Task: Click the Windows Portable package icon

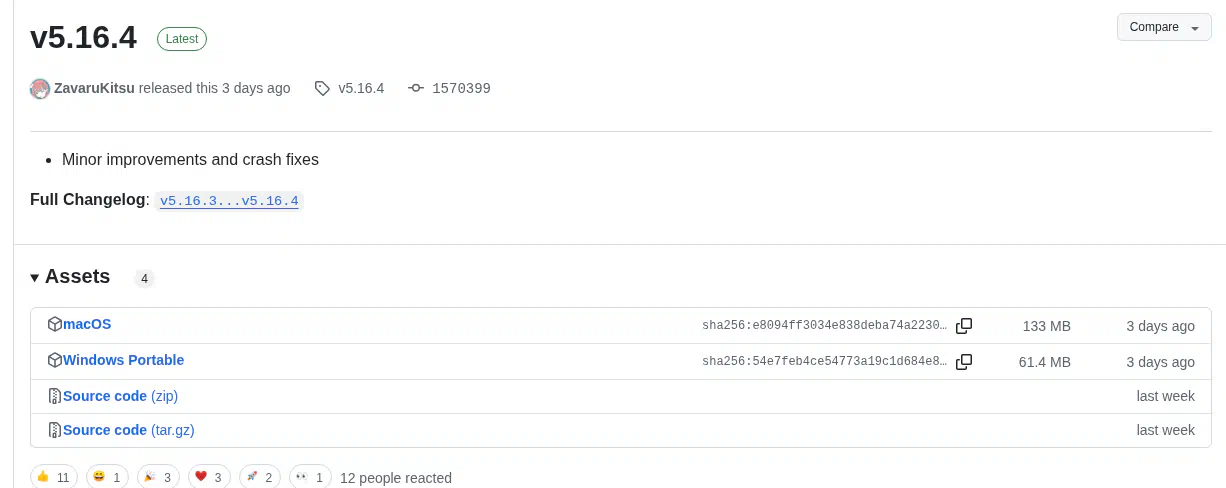Action: click(x=55, y=360)
